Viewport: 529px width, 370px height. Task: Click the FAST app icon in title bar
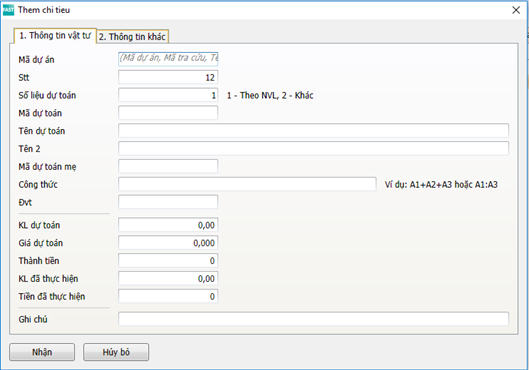(8, 10)
